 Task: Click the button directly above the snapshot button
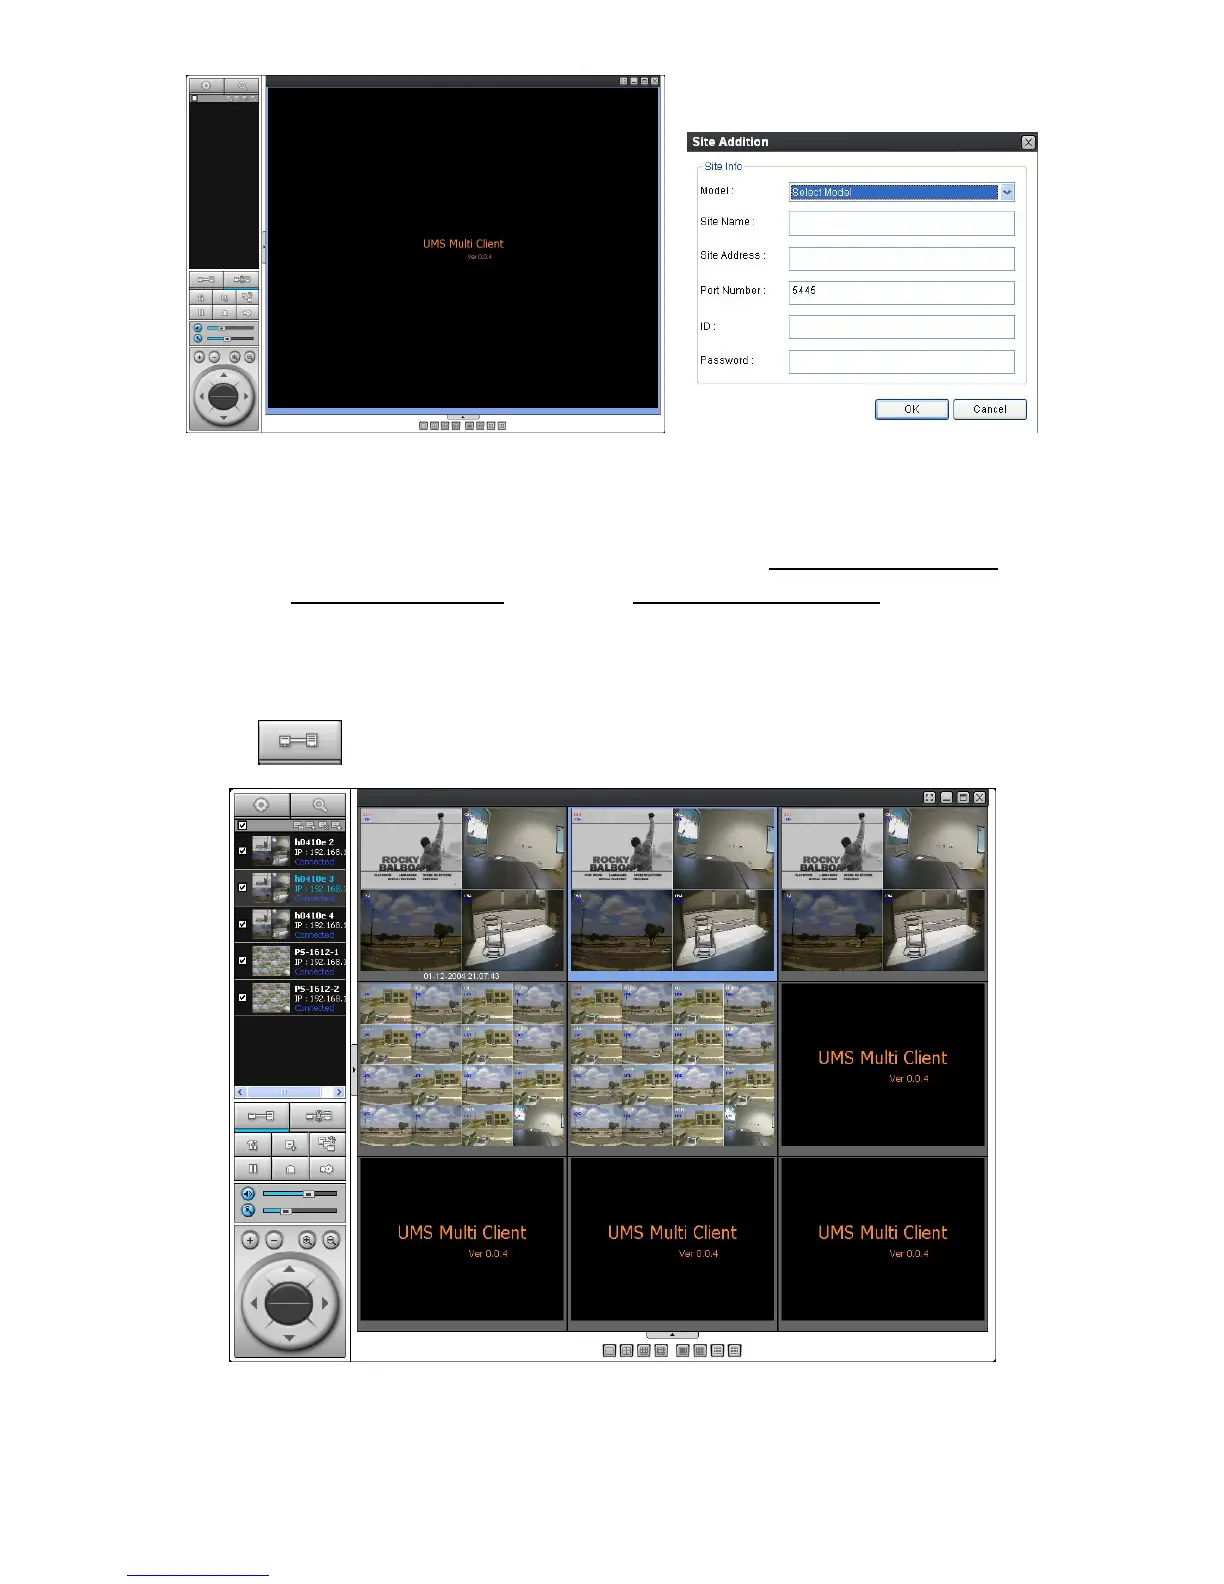point(290,1144)
